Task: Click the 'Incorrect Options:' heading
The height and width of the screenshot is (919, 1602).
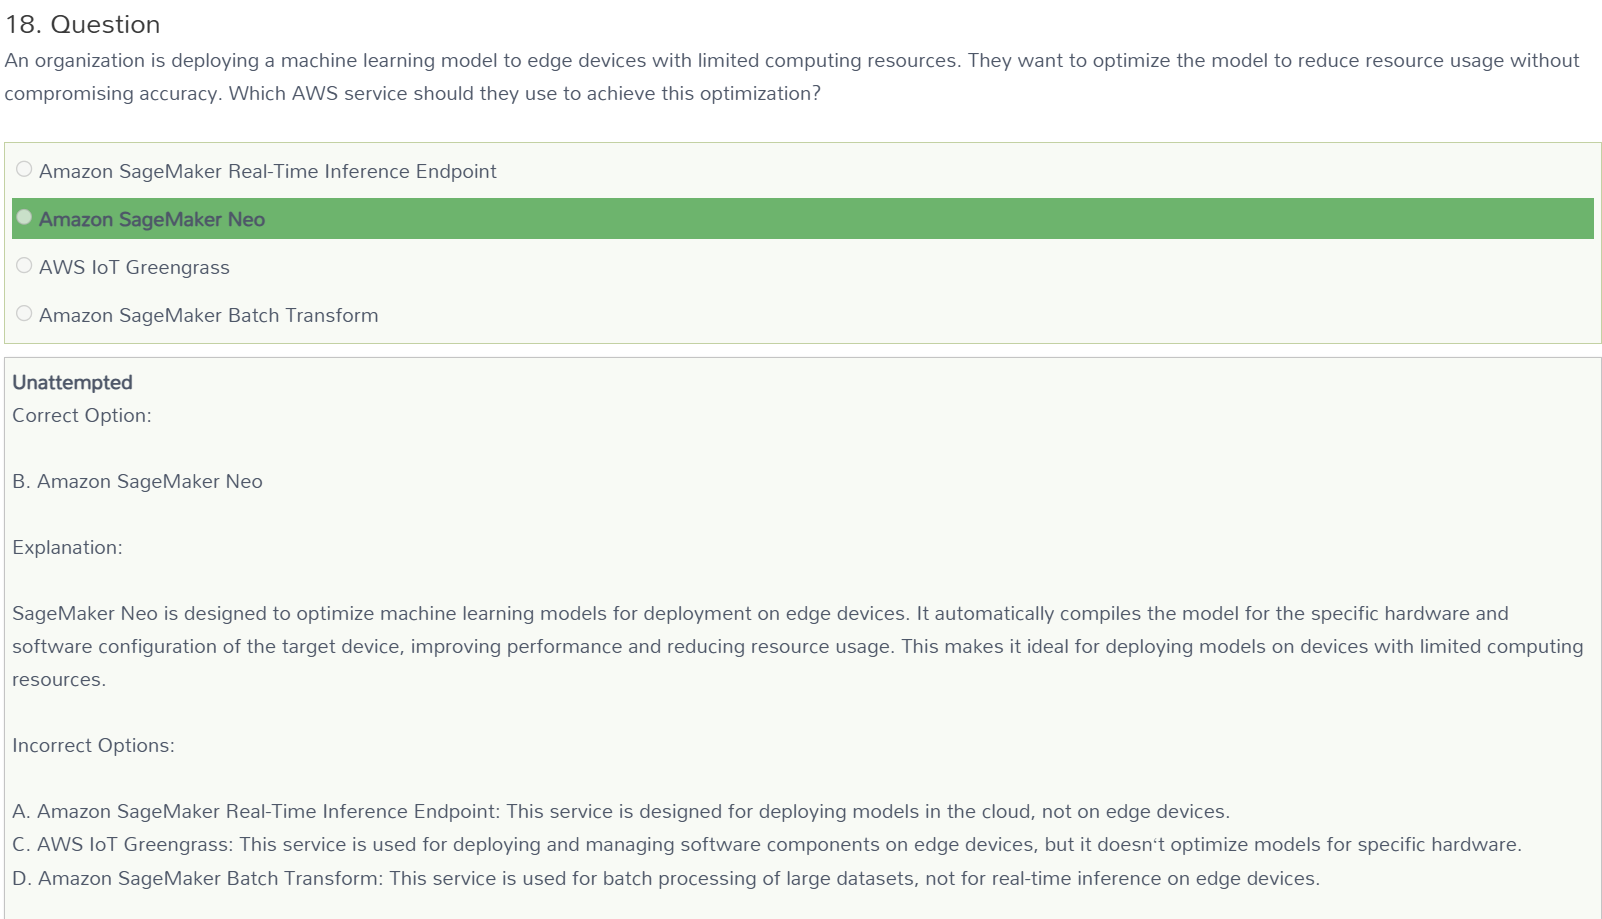Action: [x=93, y=745]
